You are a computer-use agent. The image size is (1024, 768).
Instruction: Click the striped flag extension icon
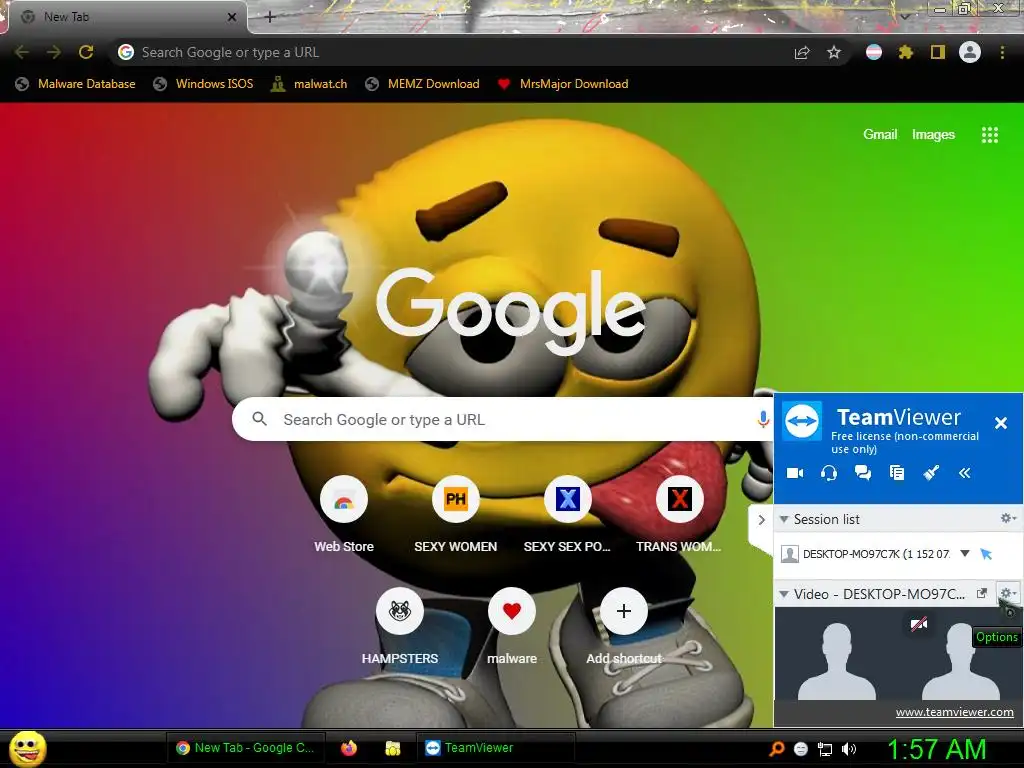tap(874, 52)
